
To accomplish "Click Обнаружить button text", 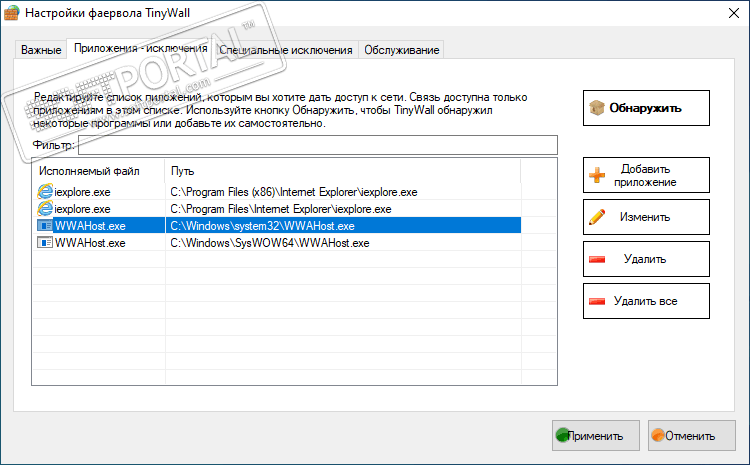I will pos(645,108).
